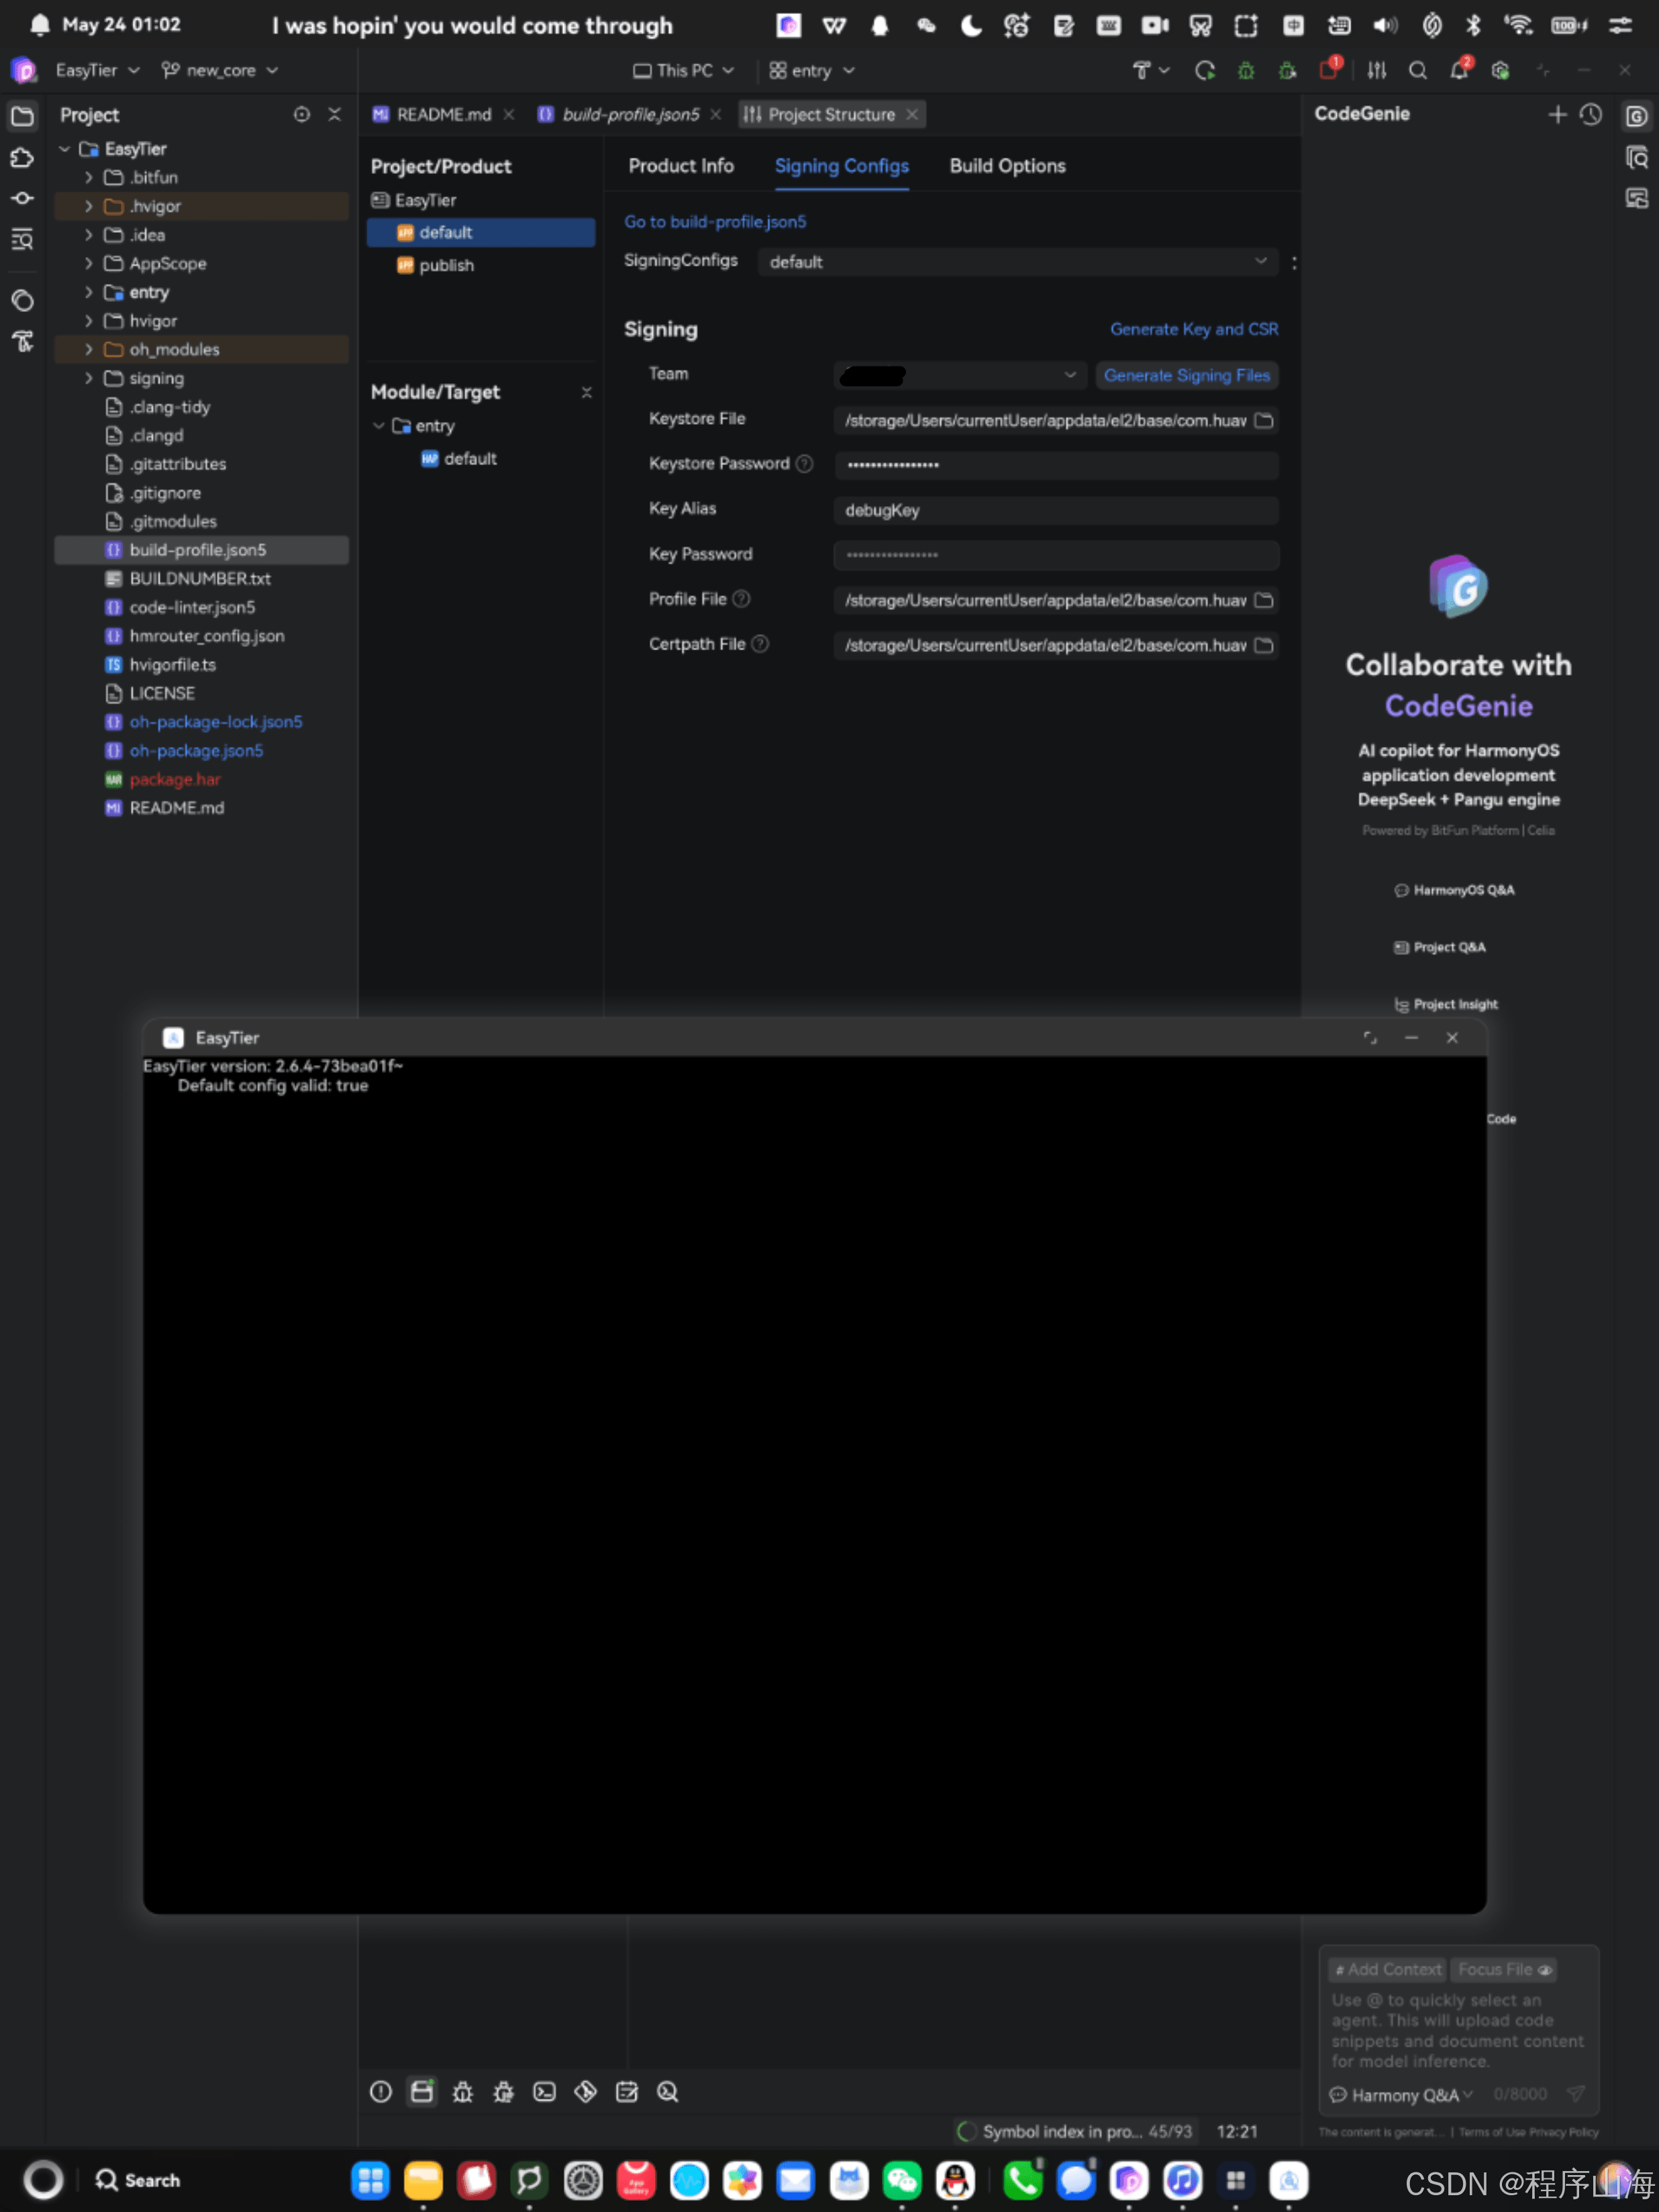1659x2212 pixels.
Task: Open the This PC device selector
Action: pos(683,71)
